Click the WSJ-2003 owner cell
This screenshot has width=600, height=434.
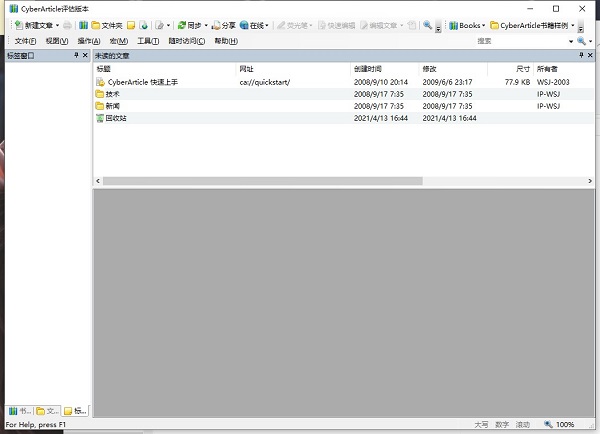pos(553,82)
